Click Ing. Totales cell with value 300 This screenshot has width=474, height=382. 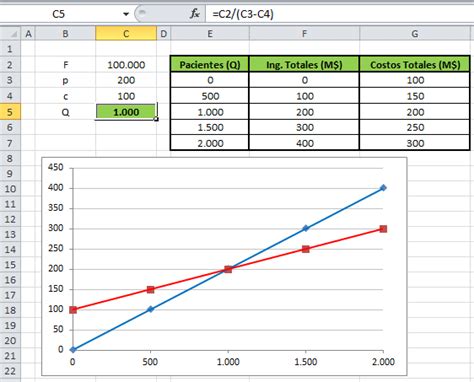point(304,128)
